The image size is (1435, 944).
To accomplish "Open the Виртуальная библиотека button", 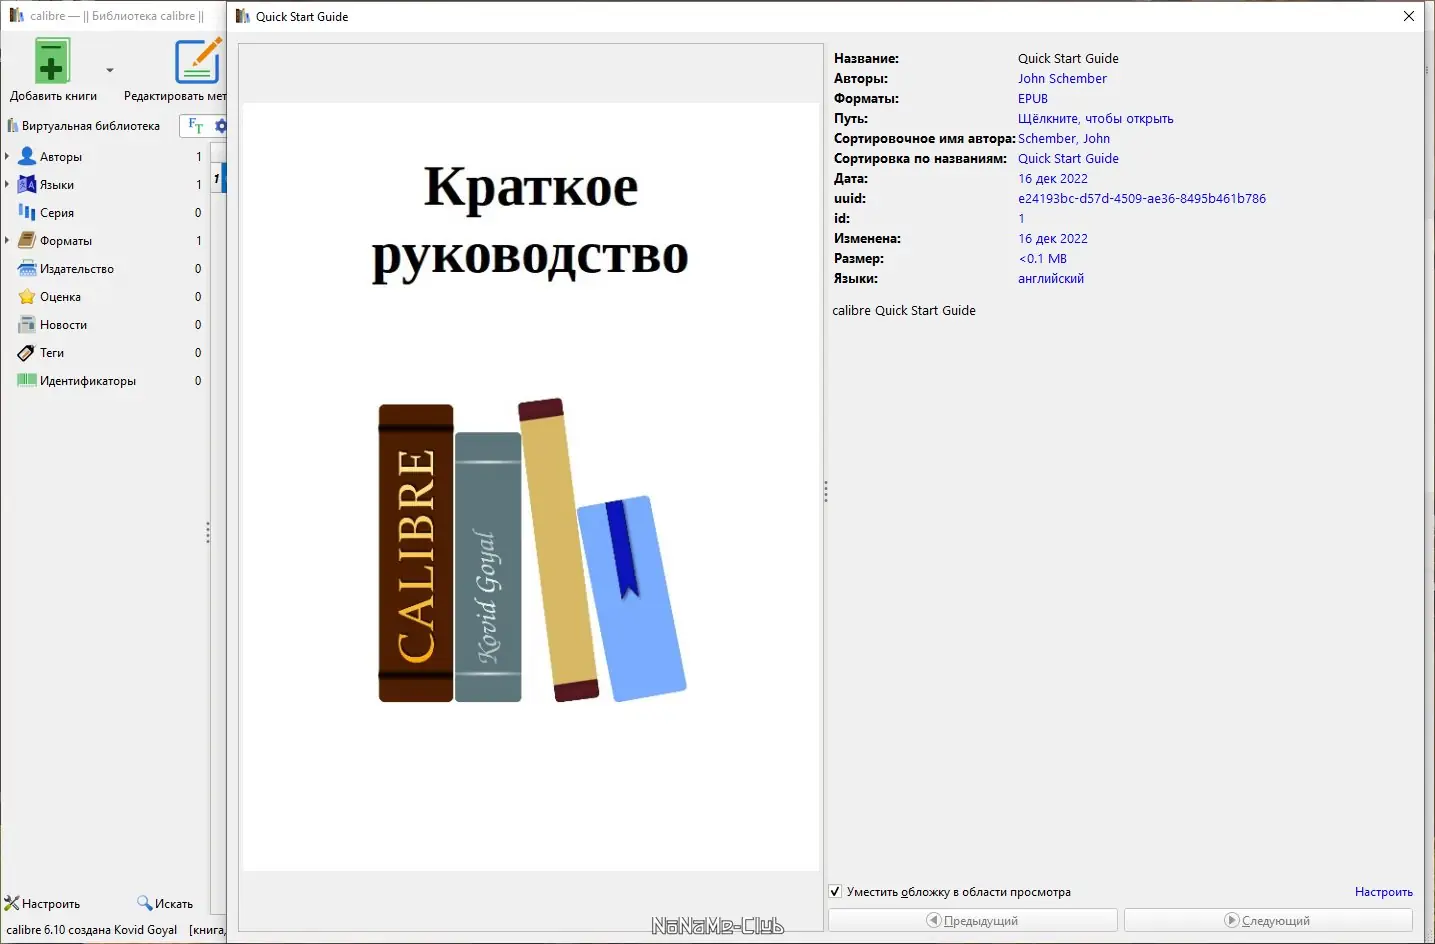I will click(x=84, y=126).
